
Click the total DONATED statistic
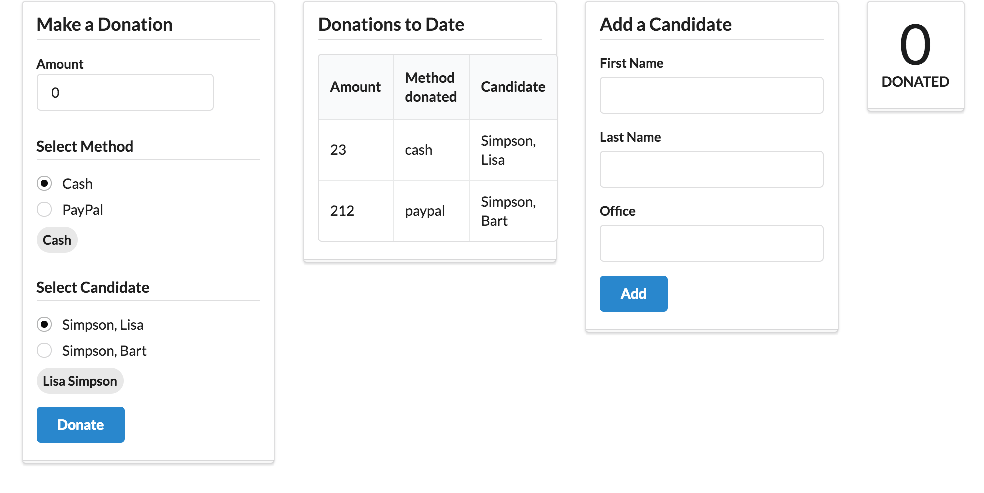(x=915, y=57)
